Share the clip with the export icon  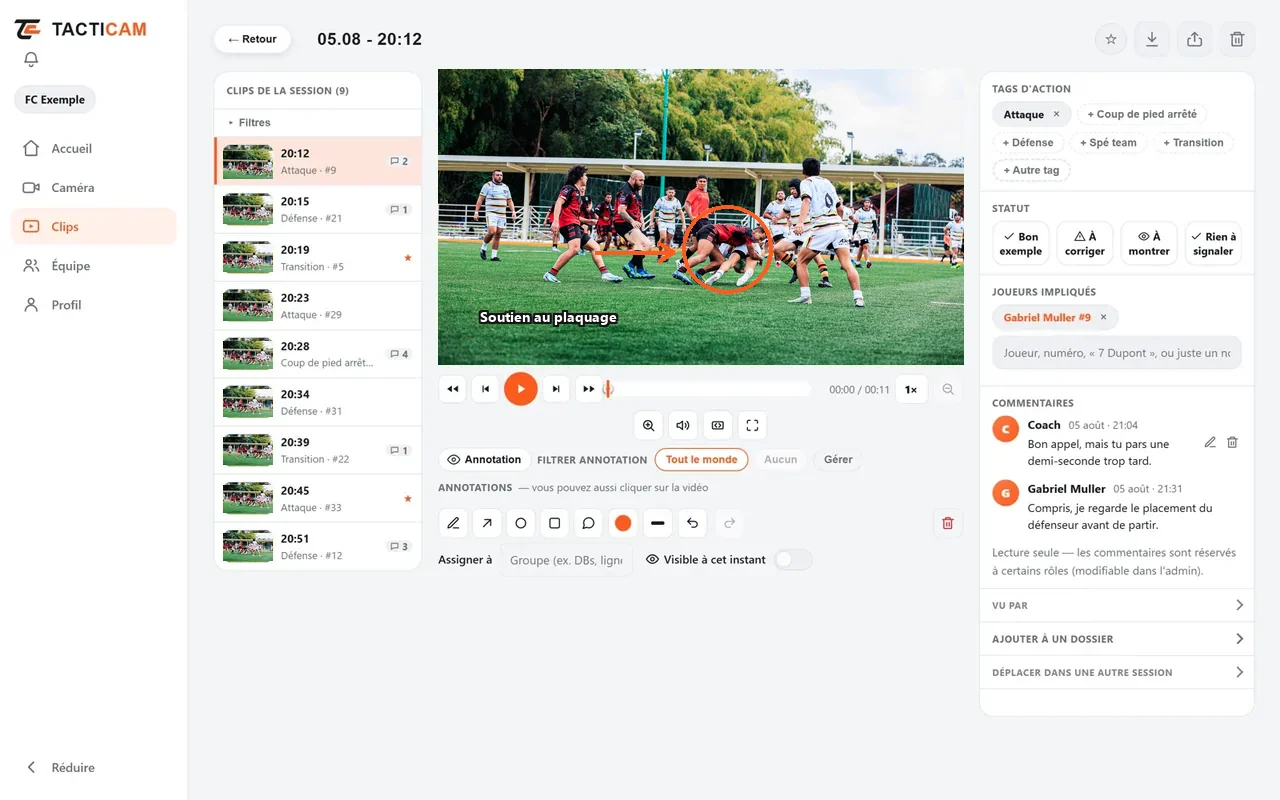coord(1194,39)
